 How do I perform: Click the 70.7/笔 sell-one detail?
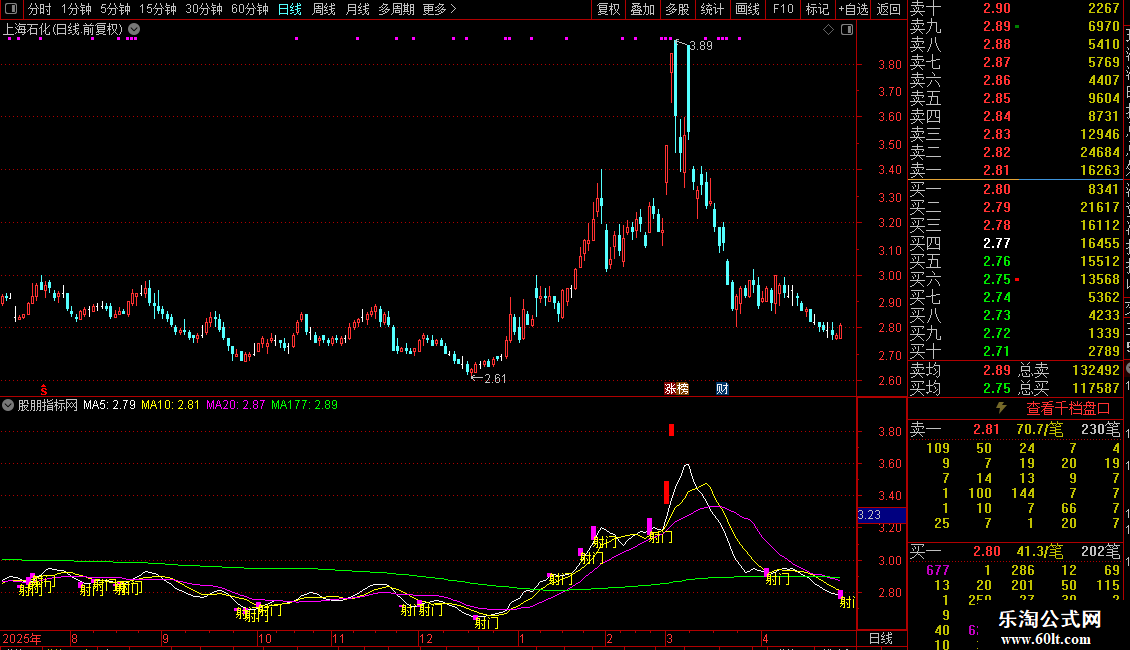tap(1039, 429)
